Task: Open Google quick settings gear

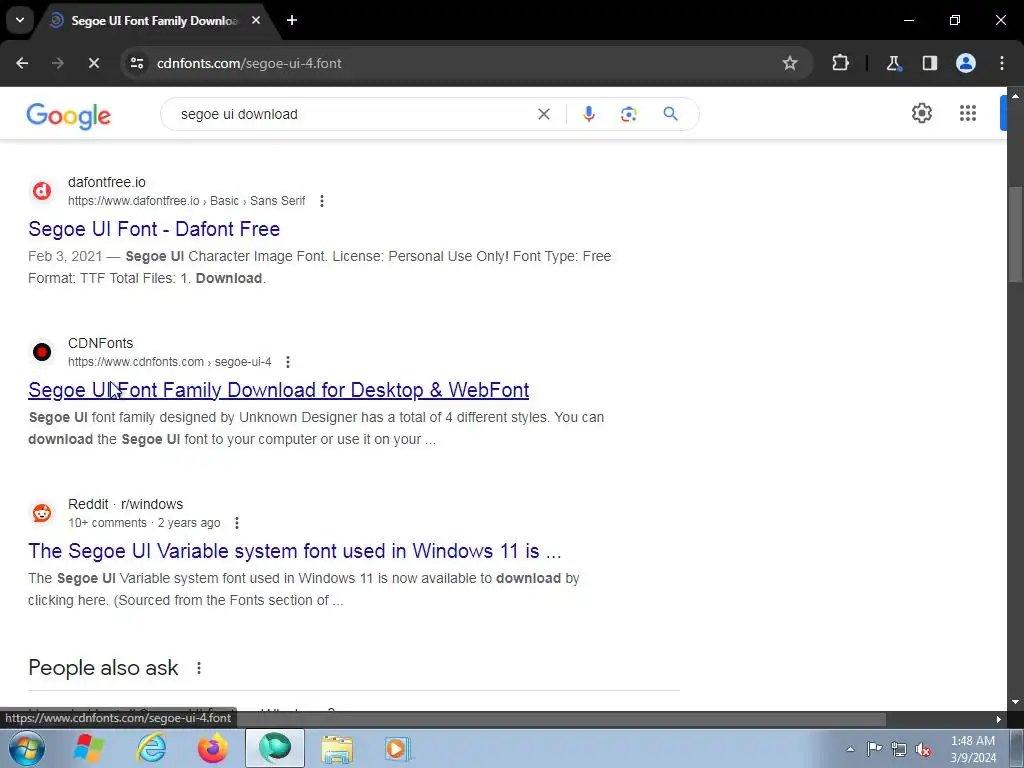Action: [x=921, y=113]
